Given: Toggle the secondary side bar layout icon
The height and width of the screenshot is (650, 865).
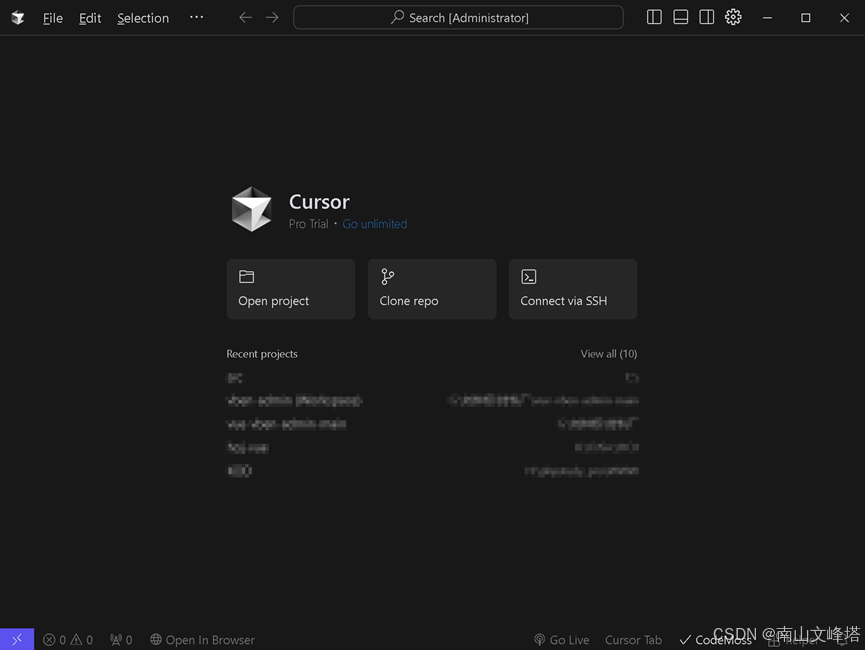Looking at the screenshot, I should tap(707, 17).
